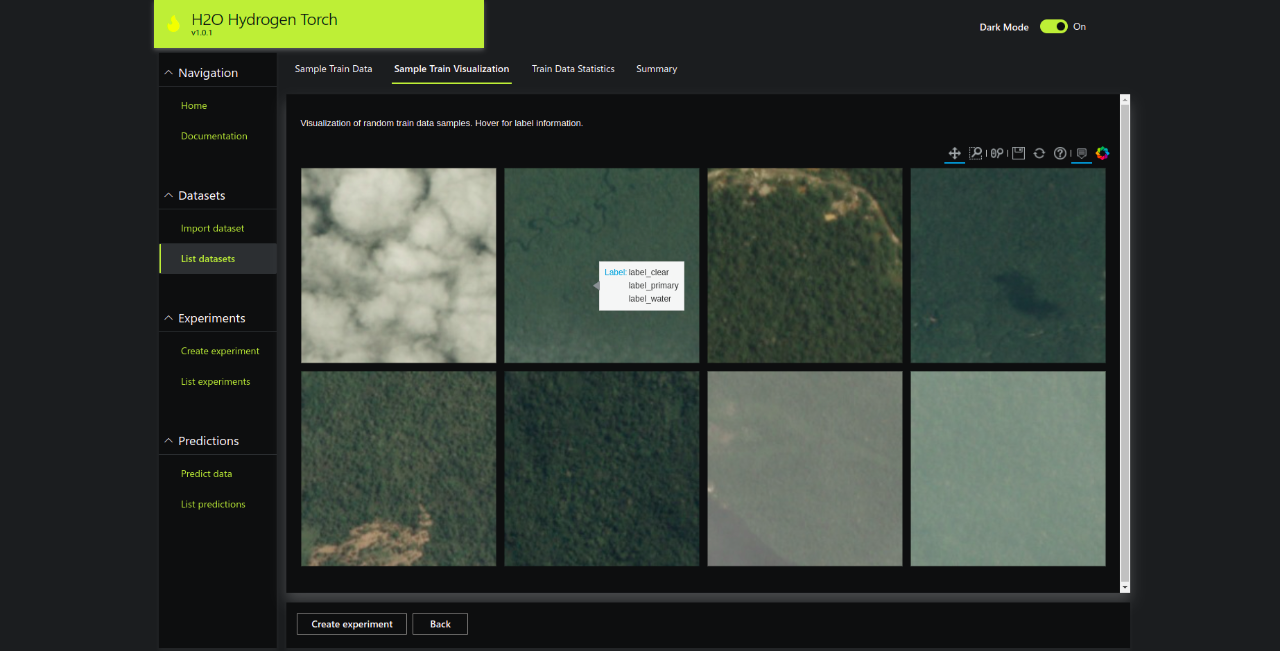Collapse the Datasets section

[168, 196]
